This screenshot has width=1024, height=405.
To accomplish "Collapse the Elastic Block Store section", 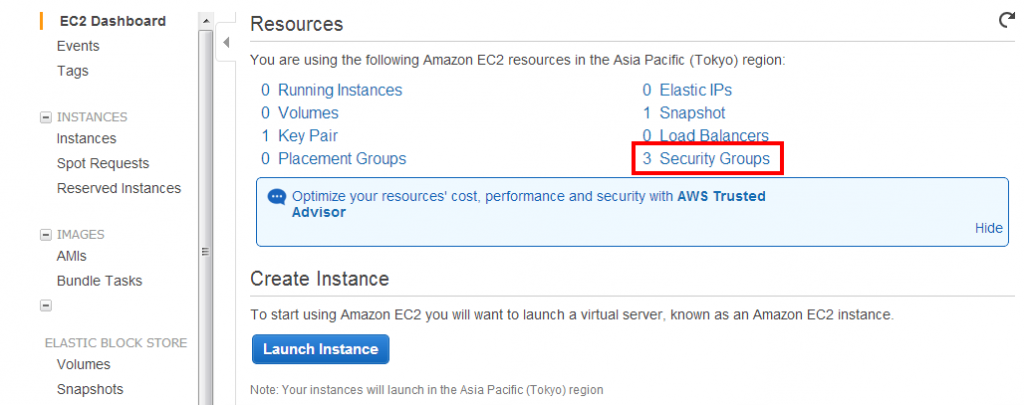I will (46, 305).
